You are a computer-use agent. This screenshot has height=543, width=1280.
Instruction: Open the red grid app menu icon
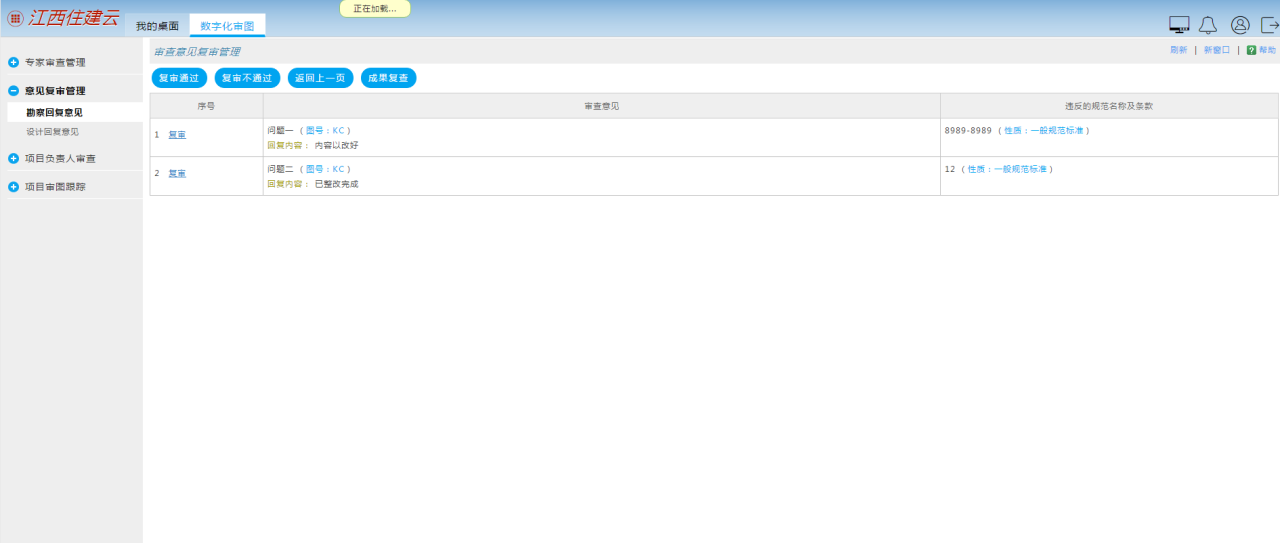click(x=15, y=18)
